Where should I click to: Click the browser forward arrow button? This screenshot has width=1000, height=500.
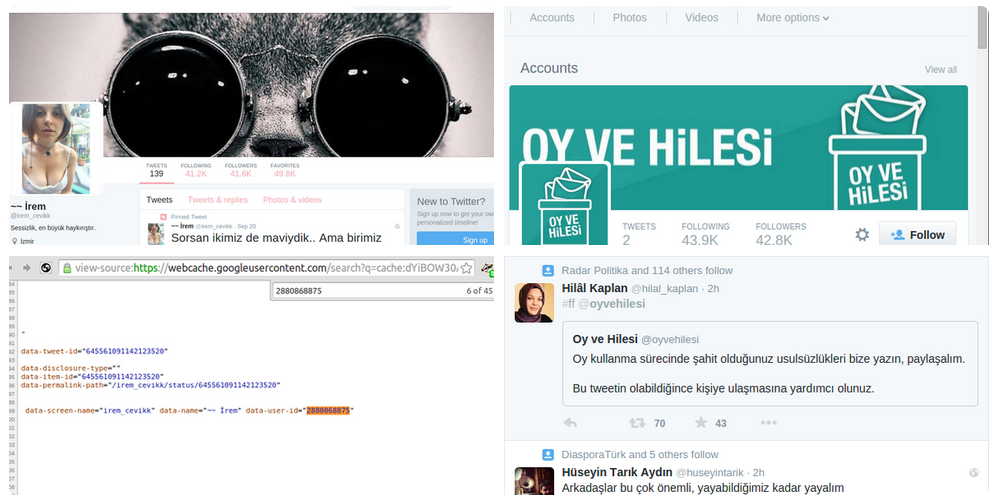[27, 267]
